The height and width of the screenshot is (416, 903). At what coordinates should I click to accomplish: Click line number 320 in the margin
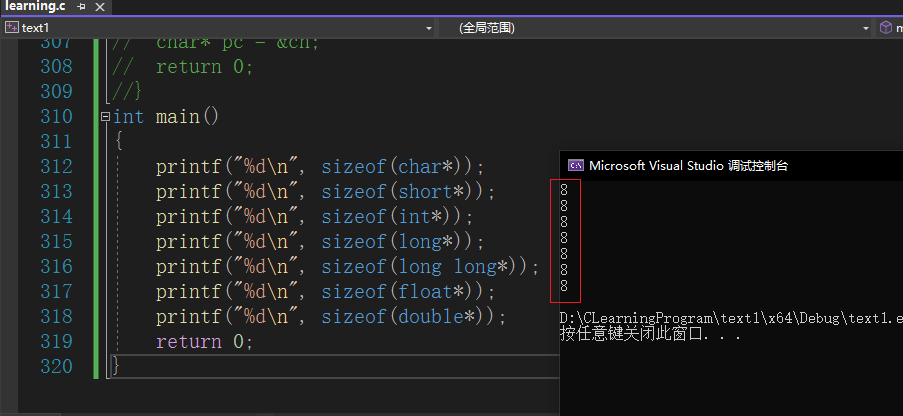(56, 366)
